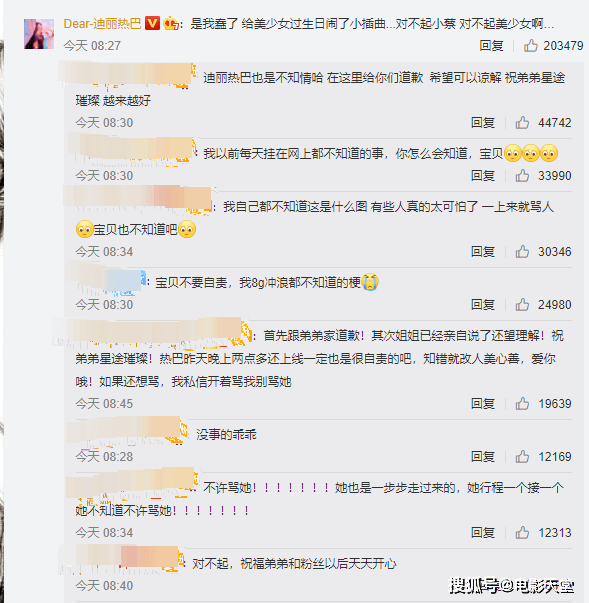Click thumbs-up next to 12313
This screenshot has height=603, width=589.
522,533
